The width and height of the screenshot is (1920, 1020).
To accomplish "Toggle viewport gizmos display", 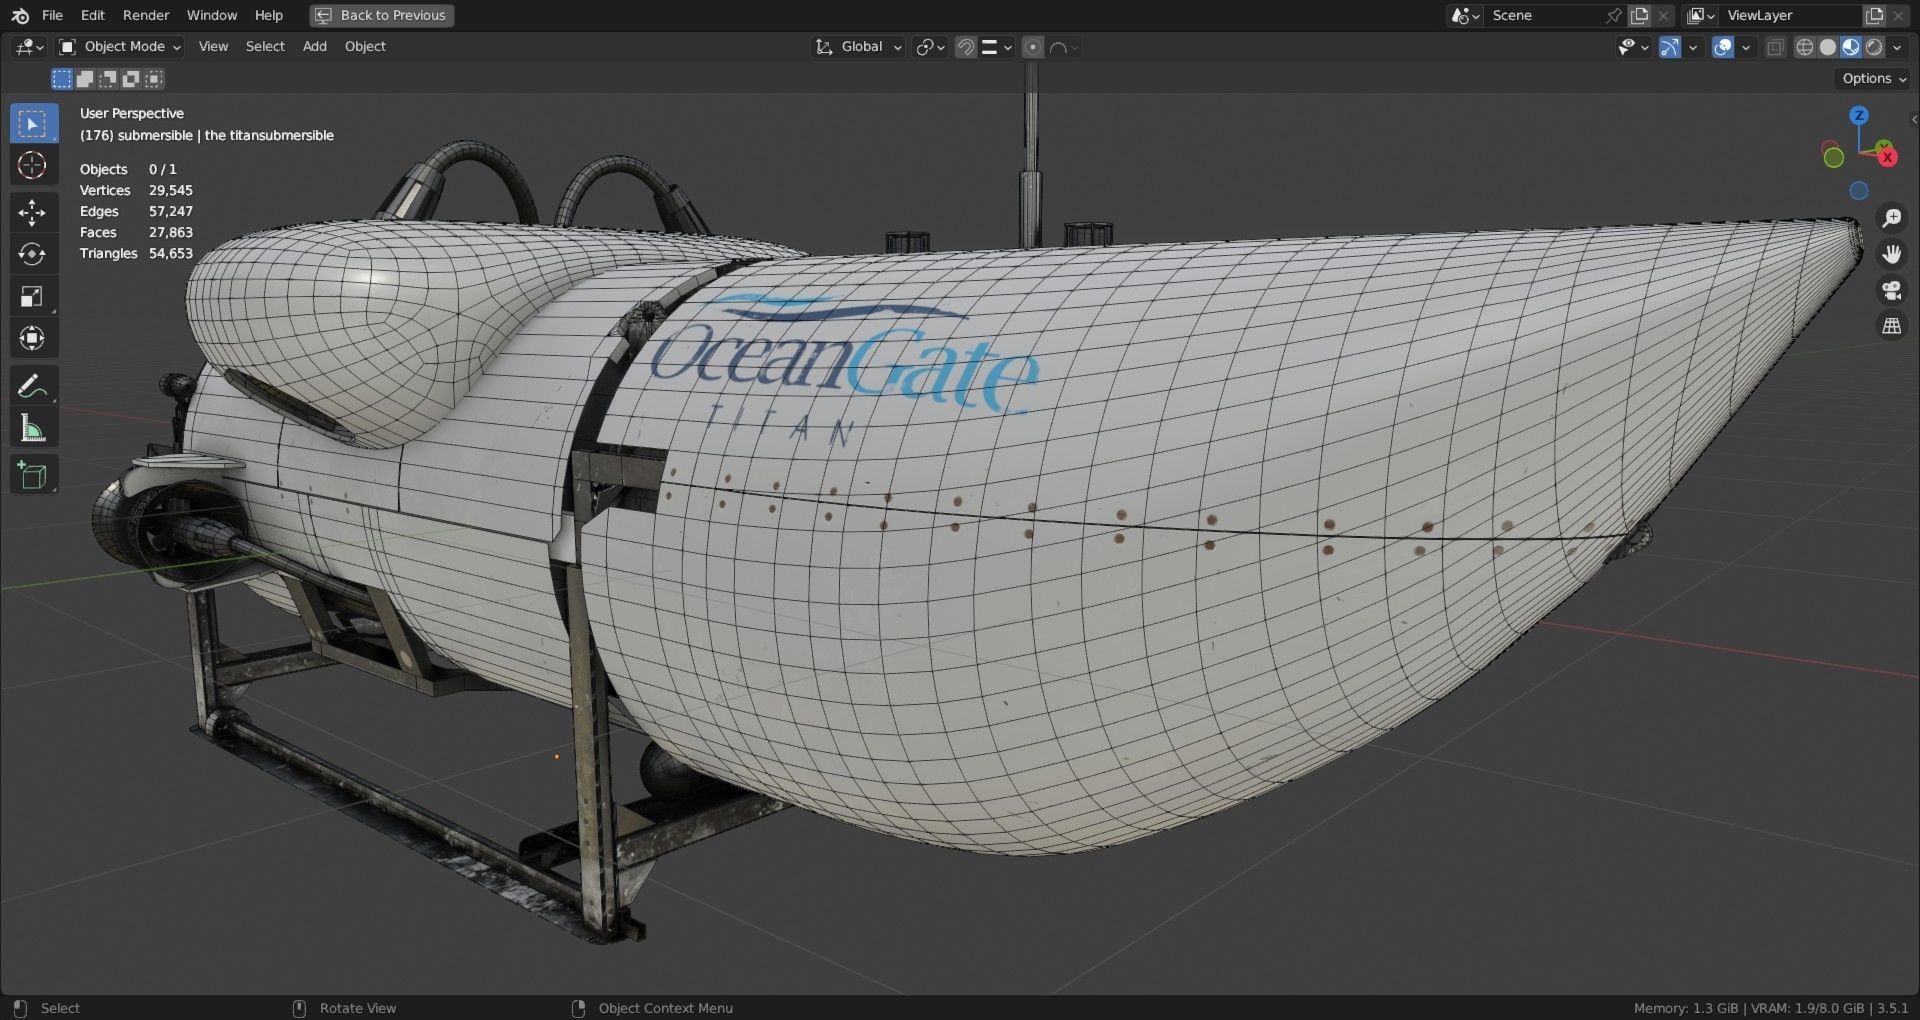I will click(x=1670, y=47).
